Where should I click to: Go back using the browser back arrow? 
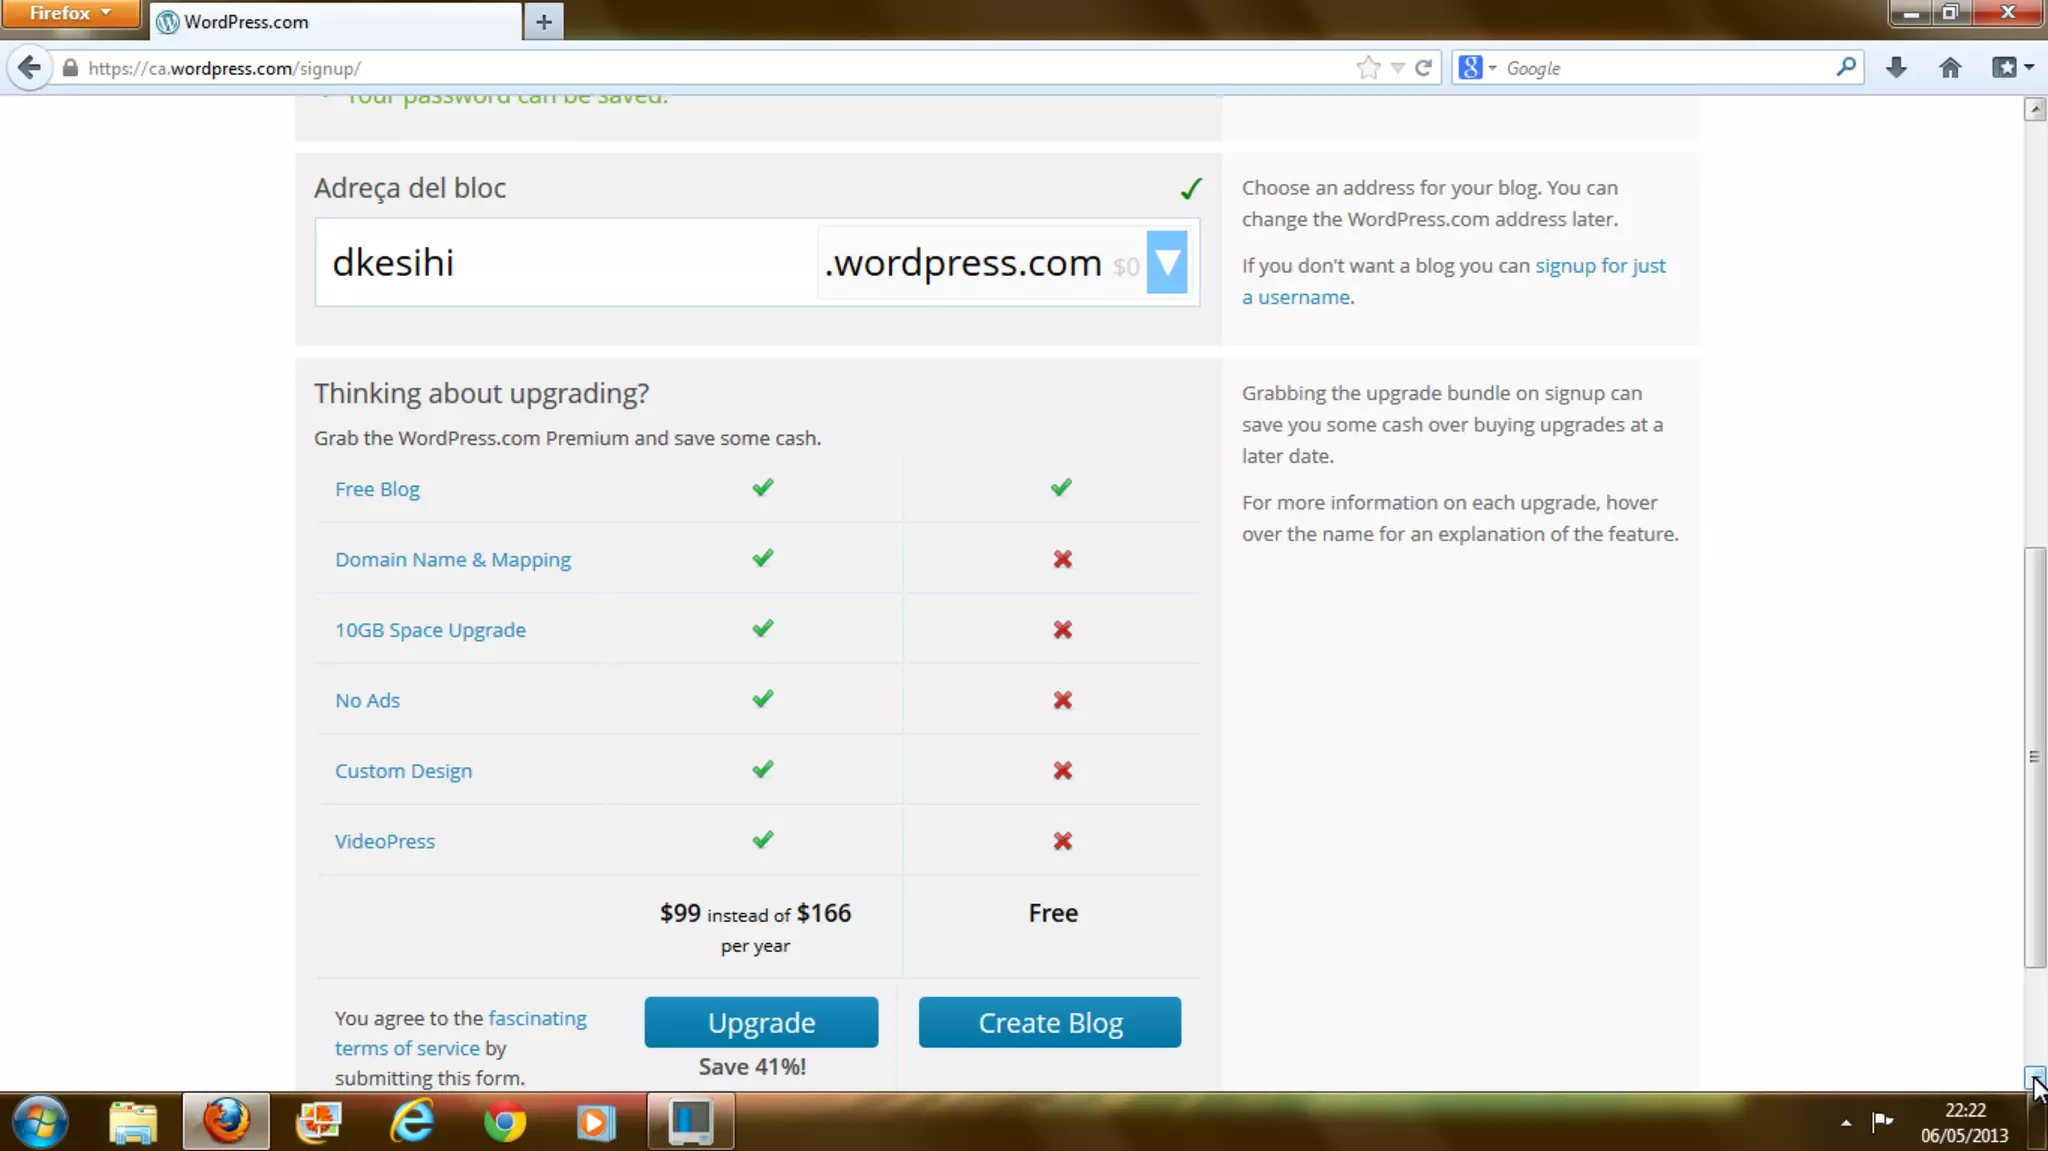[30, 68]
